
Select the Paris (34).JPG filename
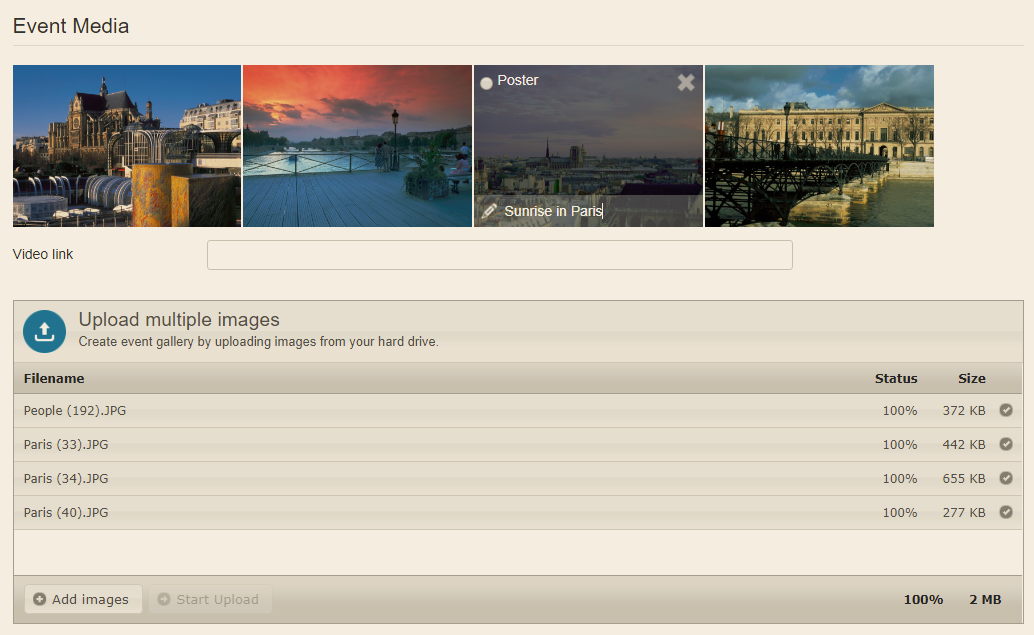pyautogui.click(x=66, y=479)
